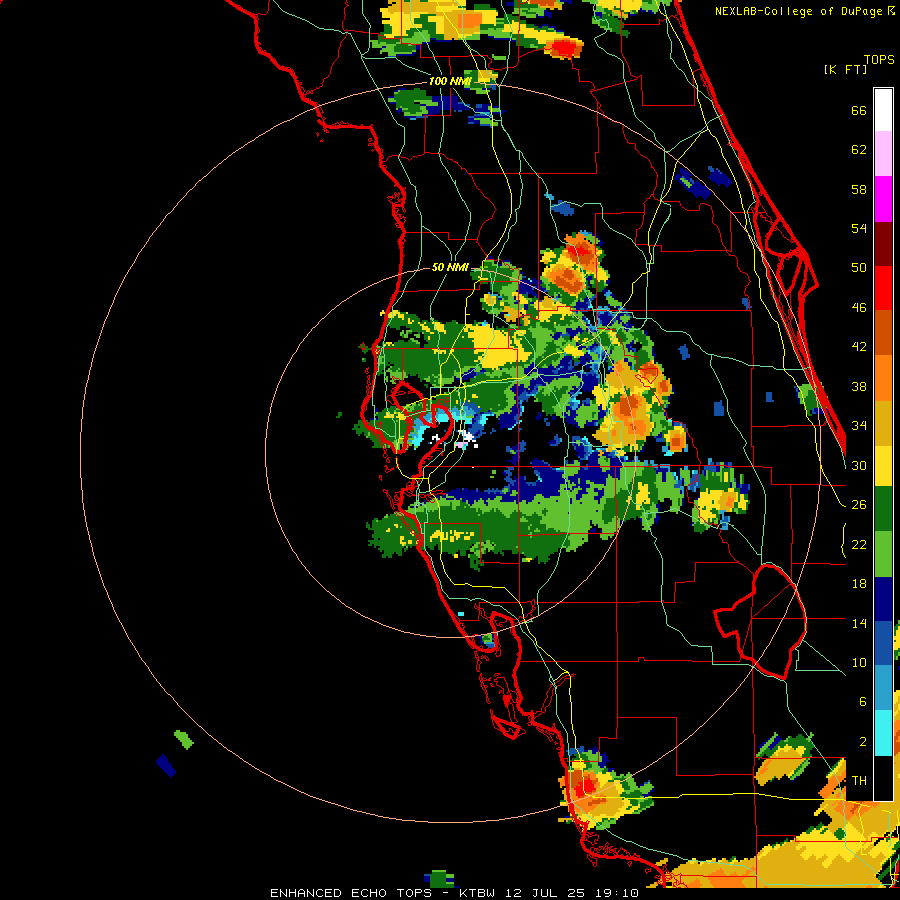Click the [K FT] units label
The width and height of the screenshot is (900, 900).
pos(845,69)
